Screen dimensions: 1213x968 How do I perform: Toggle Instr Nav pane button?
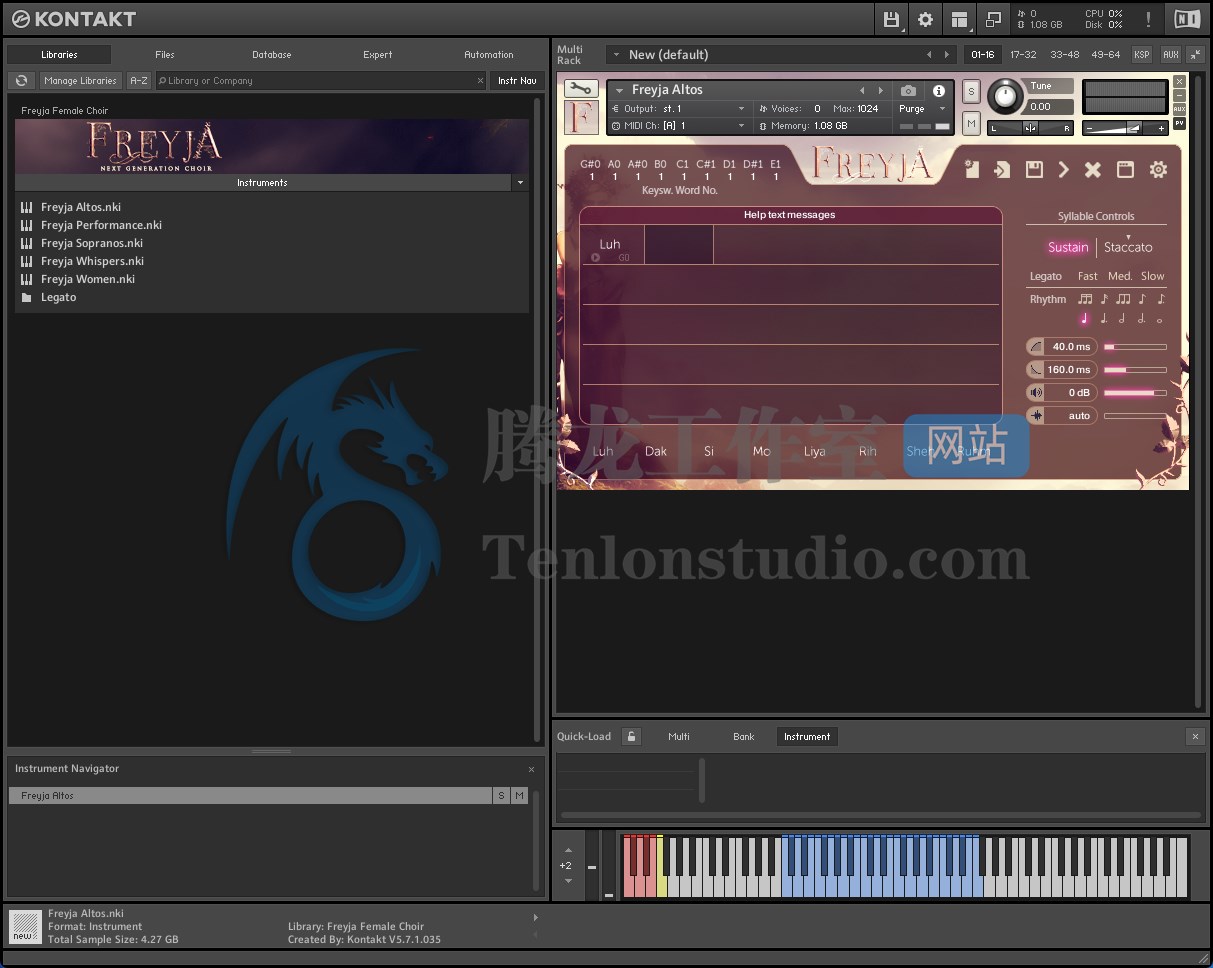pos(517,80)
